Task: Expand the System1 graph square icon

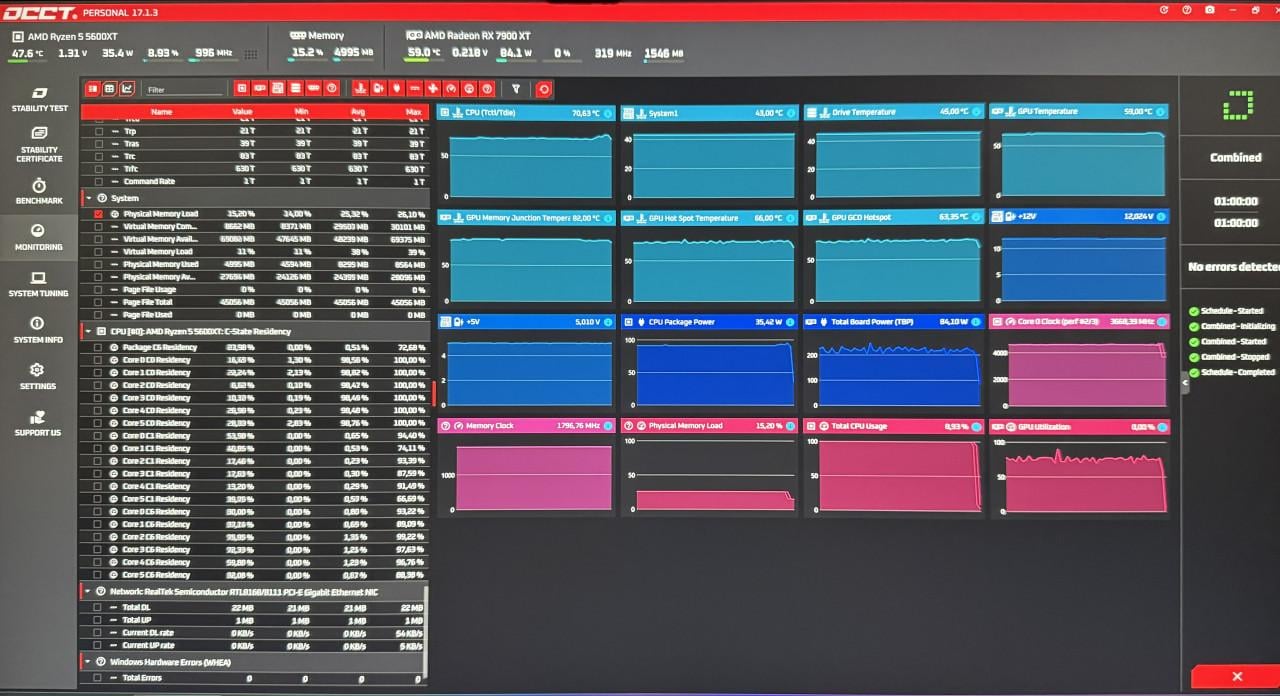Action: [x=628, y=113]
